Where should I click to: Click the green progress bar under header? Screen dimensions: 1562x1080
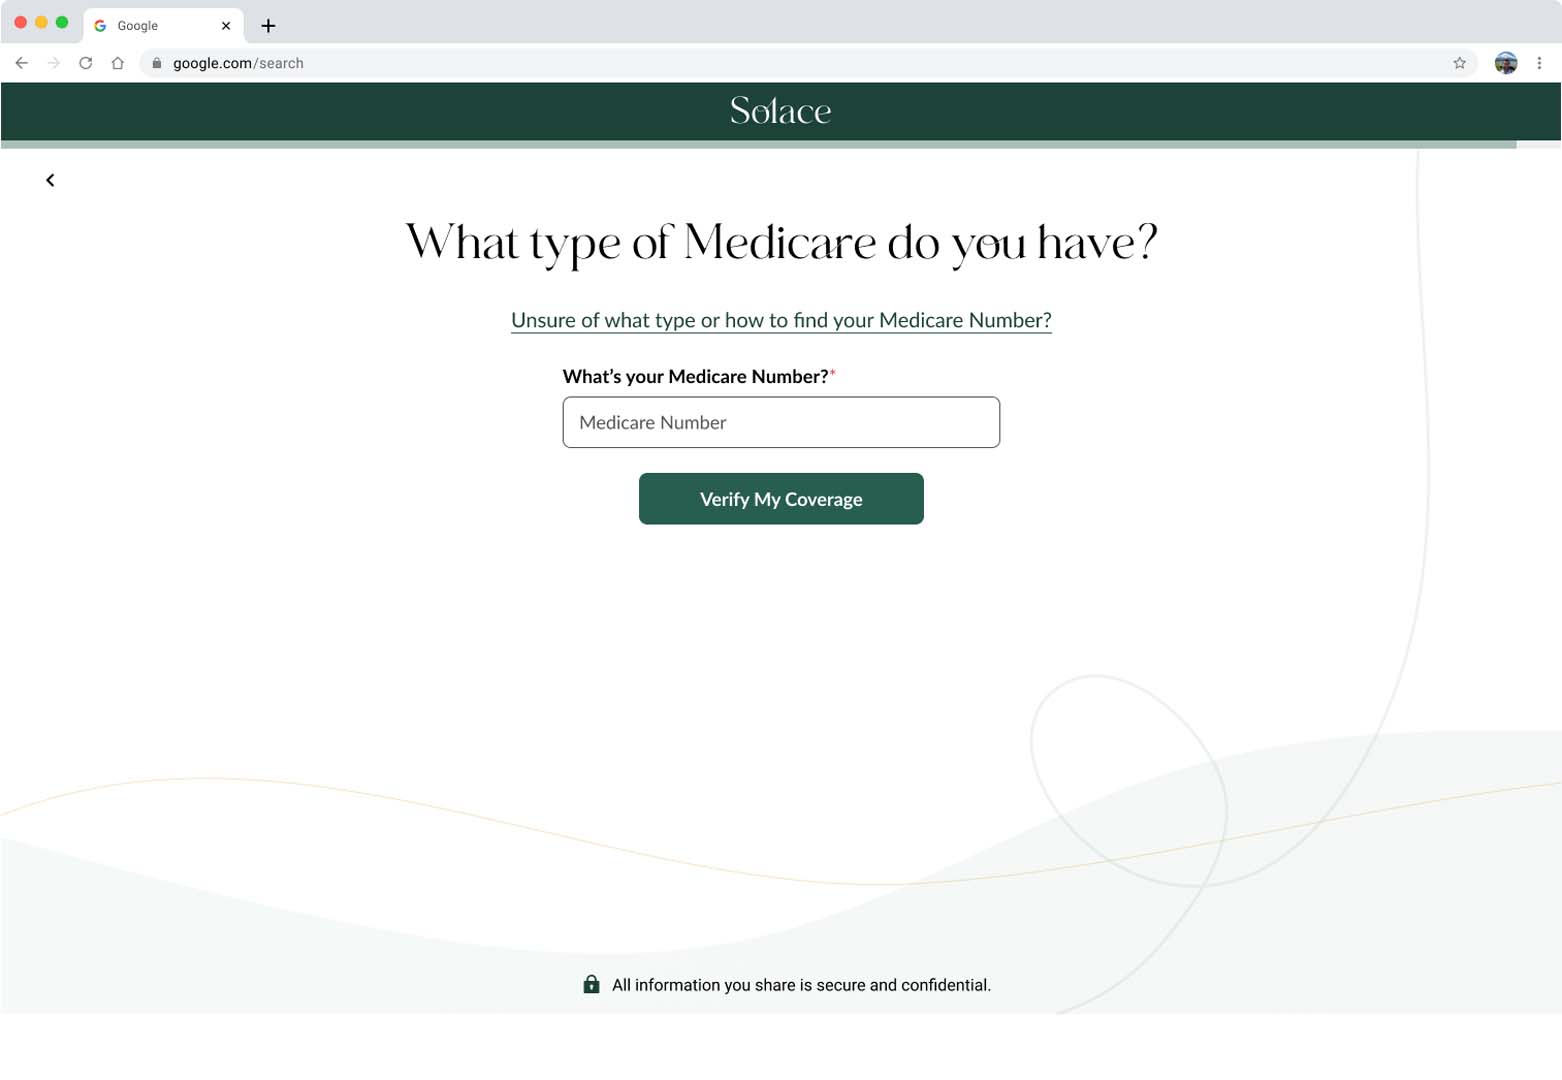coord(759,145)
